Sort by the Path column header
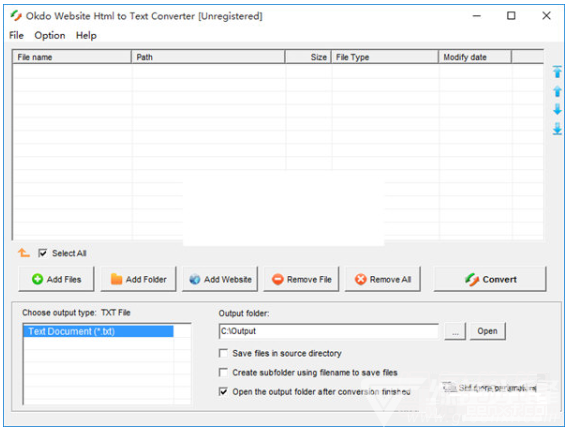Screen dimensions: 568x431 [x=208, y=57]
